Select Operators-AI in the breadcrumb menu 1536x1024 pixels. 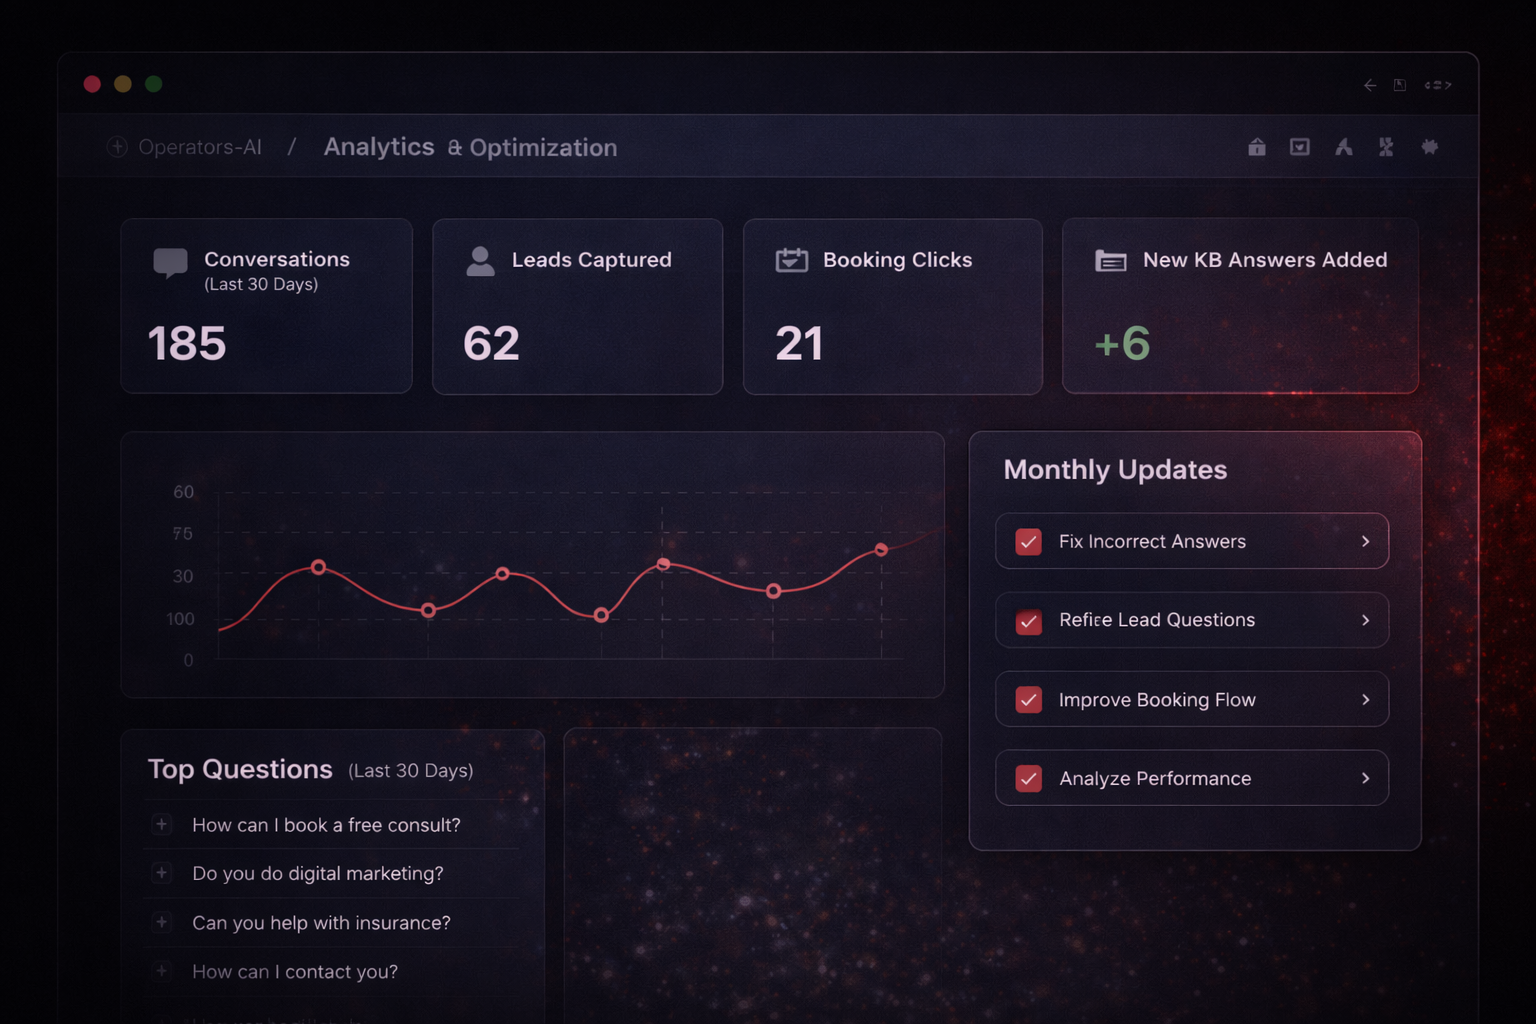(x=201, y=146)
